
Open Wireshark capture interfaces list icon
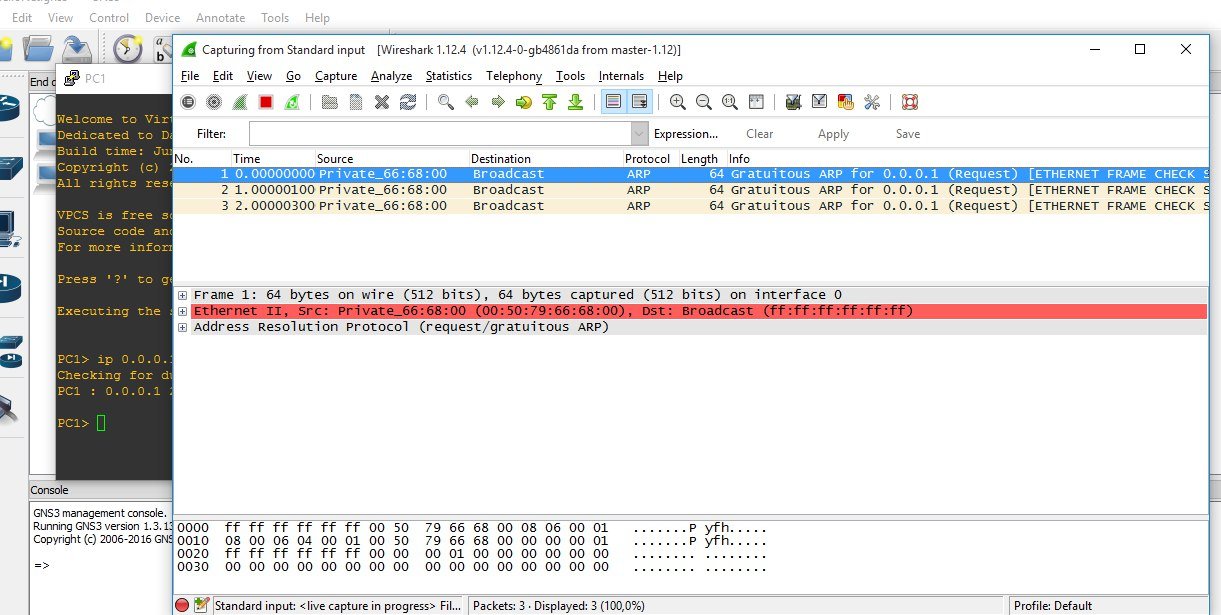[x=188, y=102]
